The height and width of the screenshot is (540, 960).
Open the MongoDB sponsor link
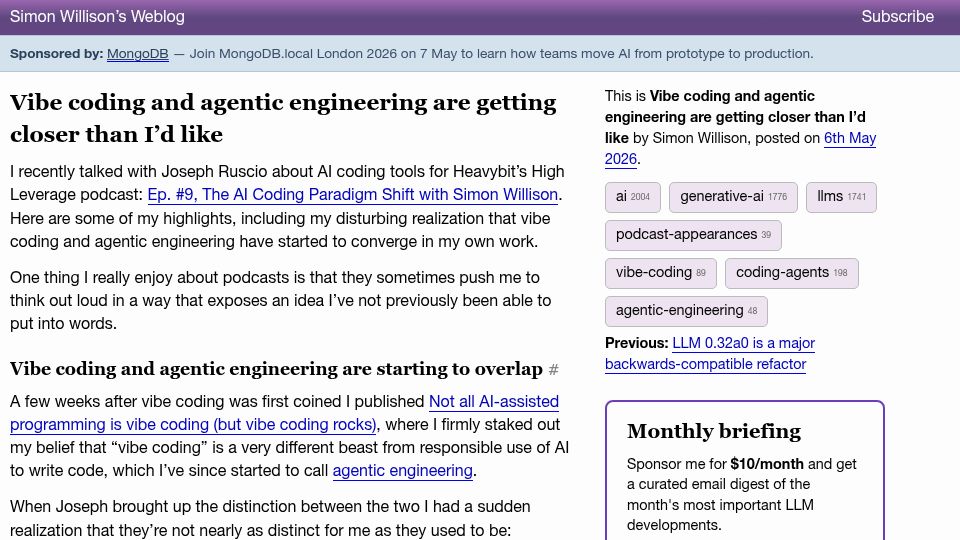tap(138, 54)
